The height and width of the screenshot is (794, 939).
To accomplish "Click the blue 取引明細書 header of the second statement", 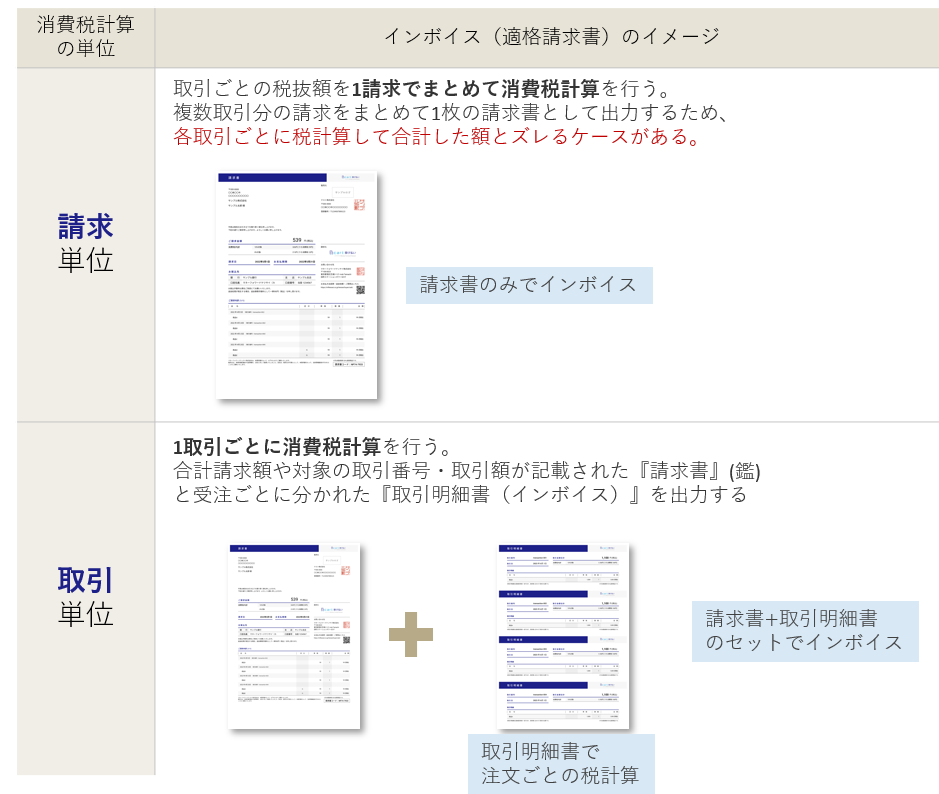I will (544, 595).
